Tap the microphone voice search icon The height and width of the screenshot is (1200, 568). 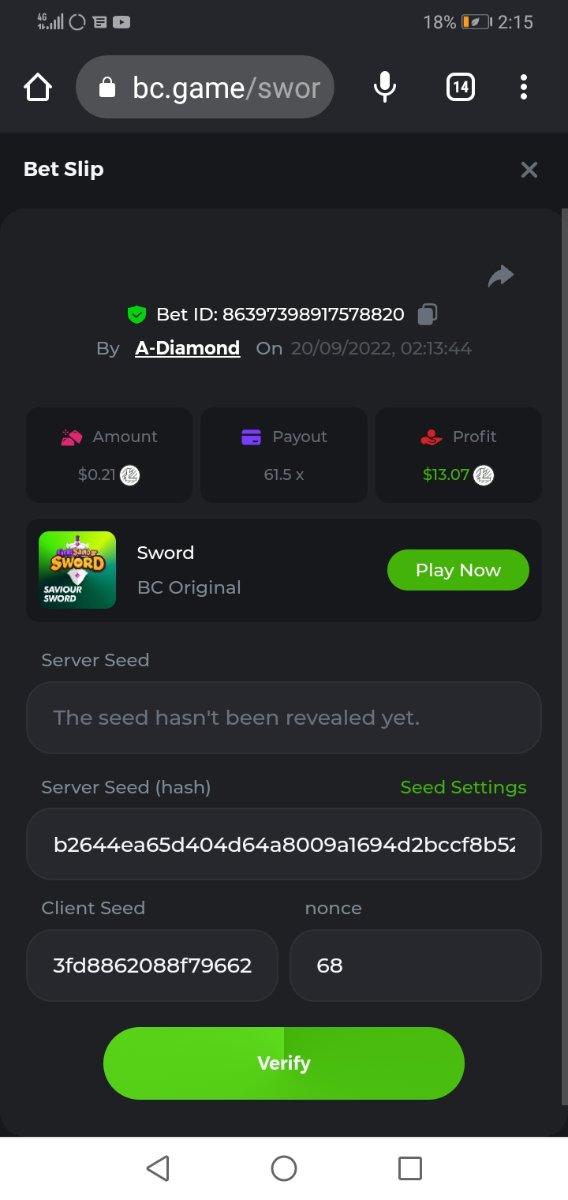[385, 88]
